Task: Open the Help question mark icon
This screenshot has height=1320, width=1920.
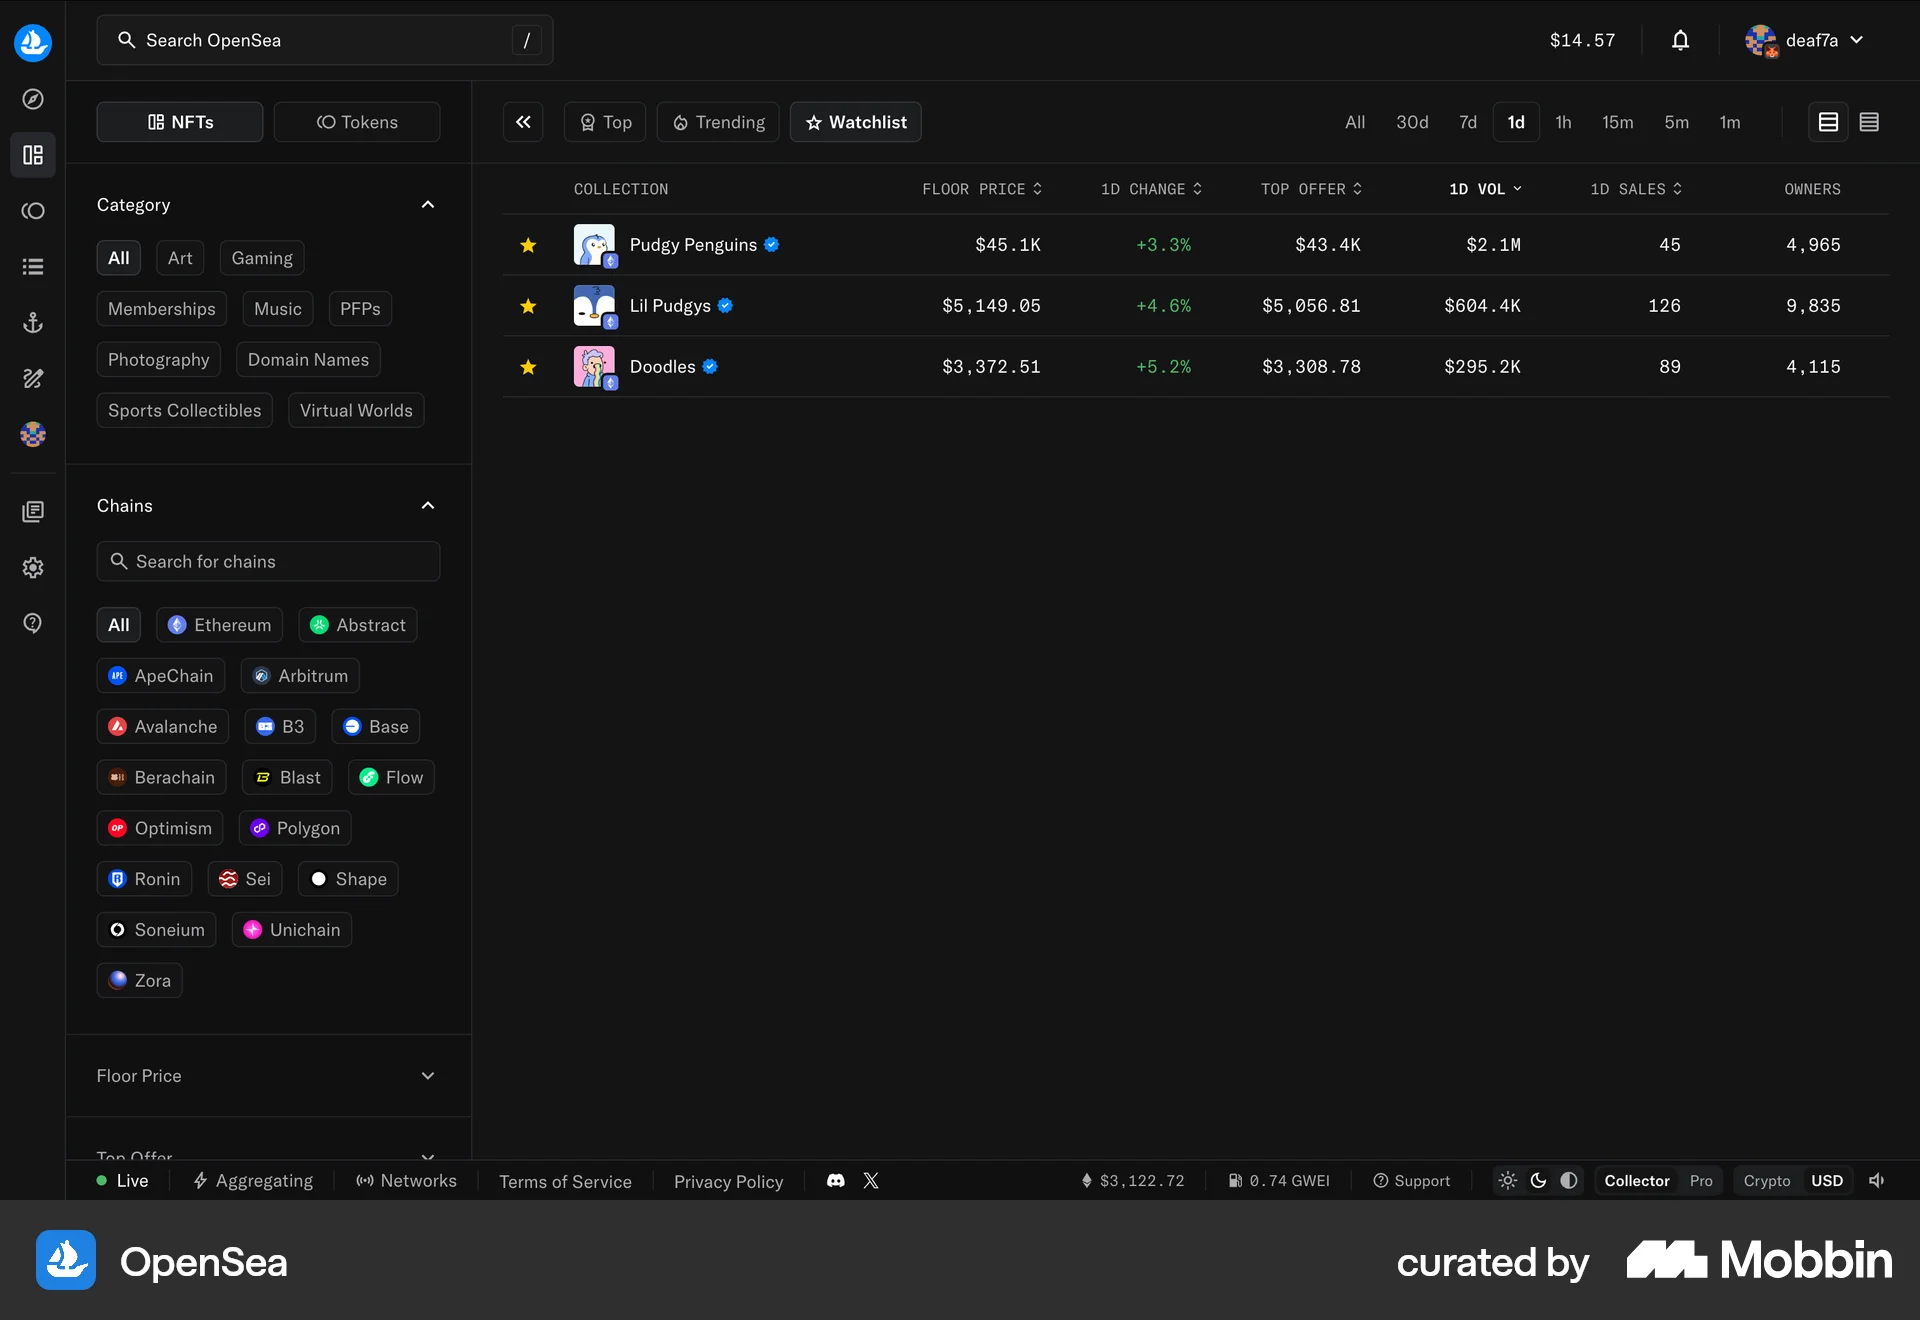Action: (x=32, y=623)
